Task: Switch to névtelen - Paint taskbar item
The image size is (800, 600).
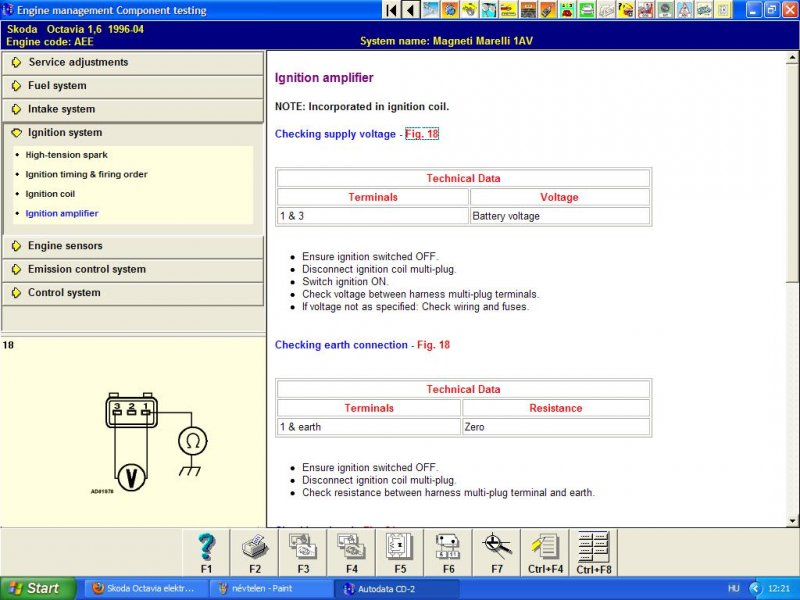Action: click(270, 588)
